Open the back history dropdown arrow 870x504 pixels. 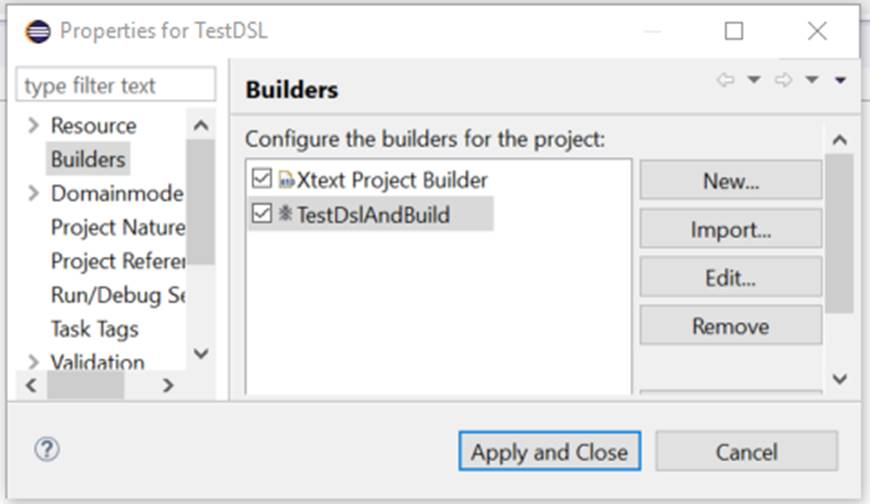pos(754,80)
